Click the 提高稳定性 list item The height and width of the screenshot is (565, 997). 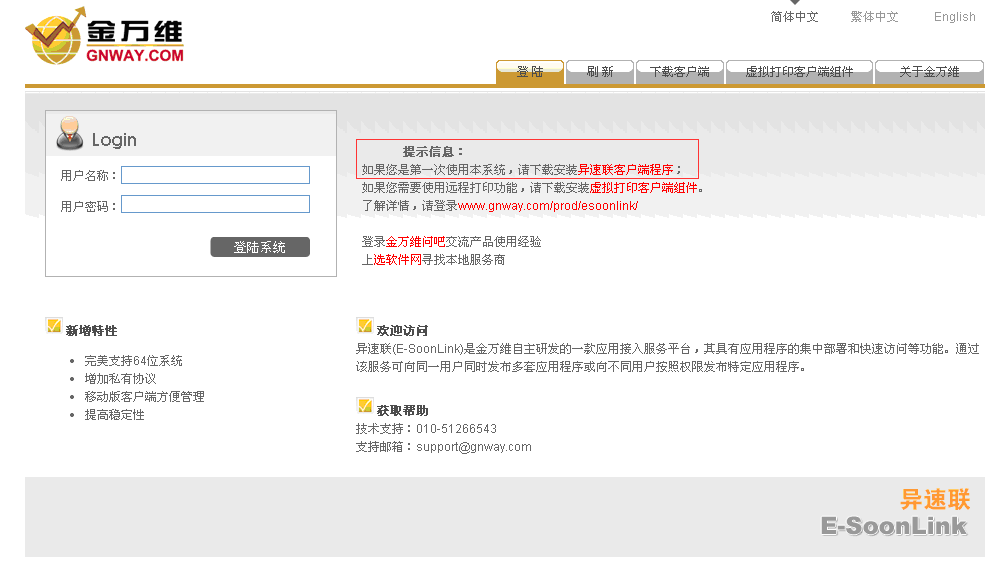pos(114,415)
